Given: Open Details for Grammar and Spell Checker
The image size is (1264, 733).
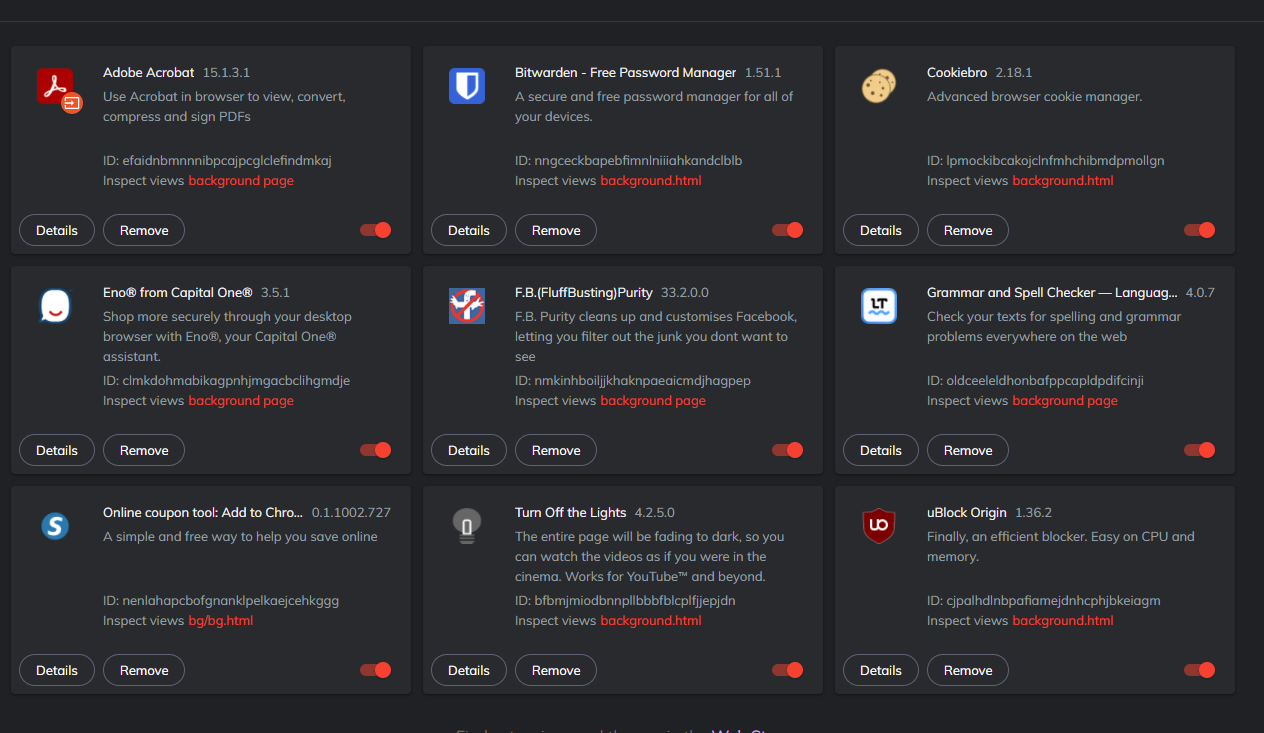Looking at the screenshot, I should 881,450.
